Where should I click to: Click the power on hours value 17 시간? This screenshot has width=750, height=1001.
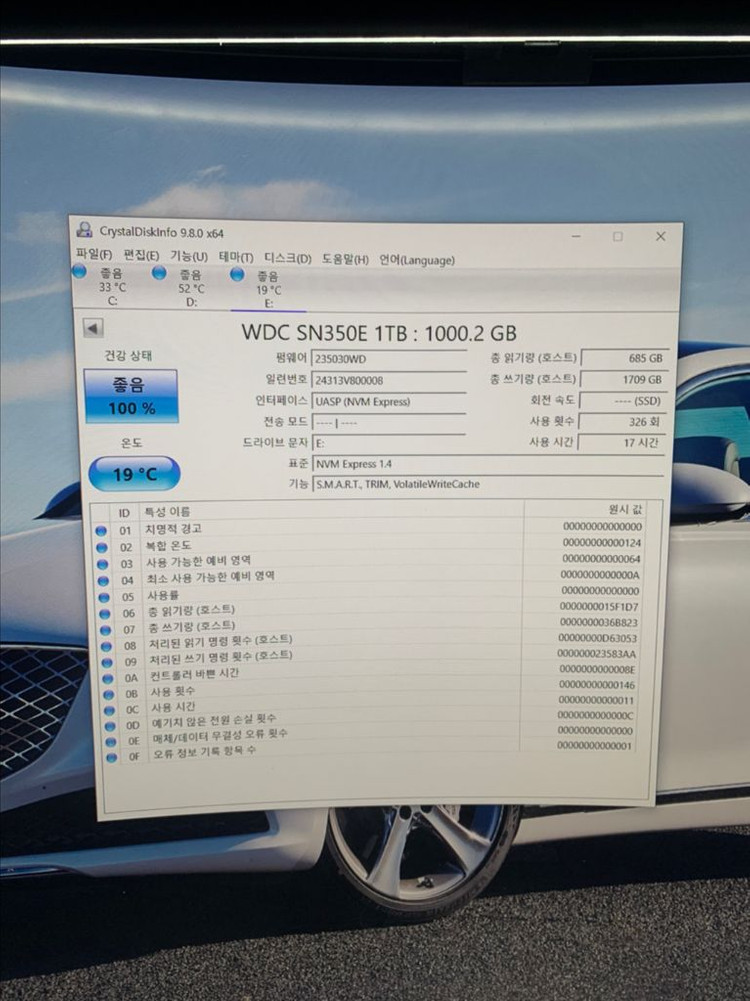pyautogui.click(x=621, y=442)
